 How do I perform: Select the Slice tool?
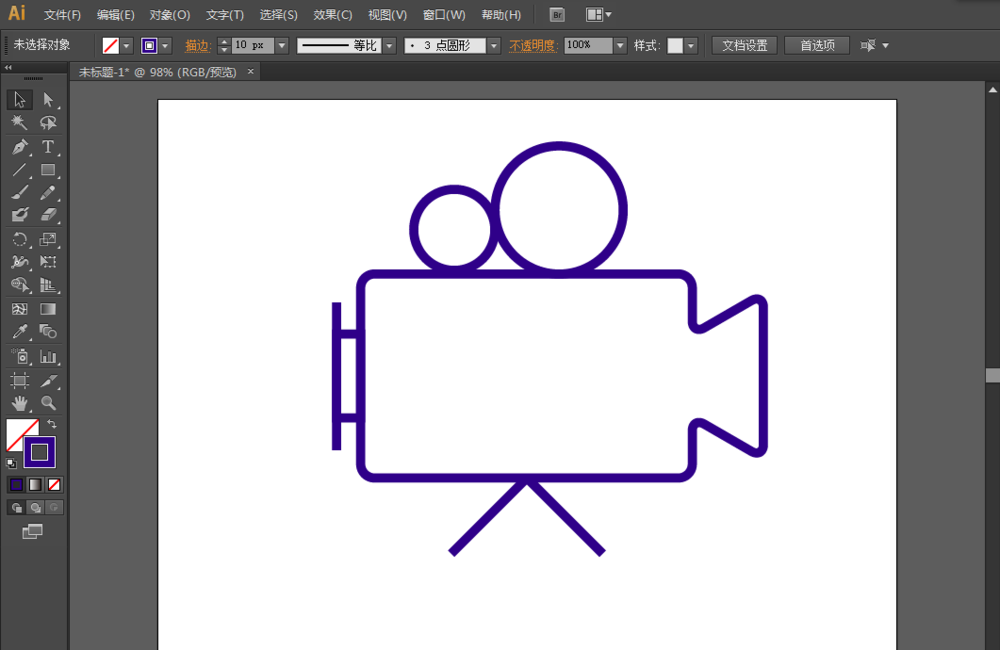[x=48, y=380]
